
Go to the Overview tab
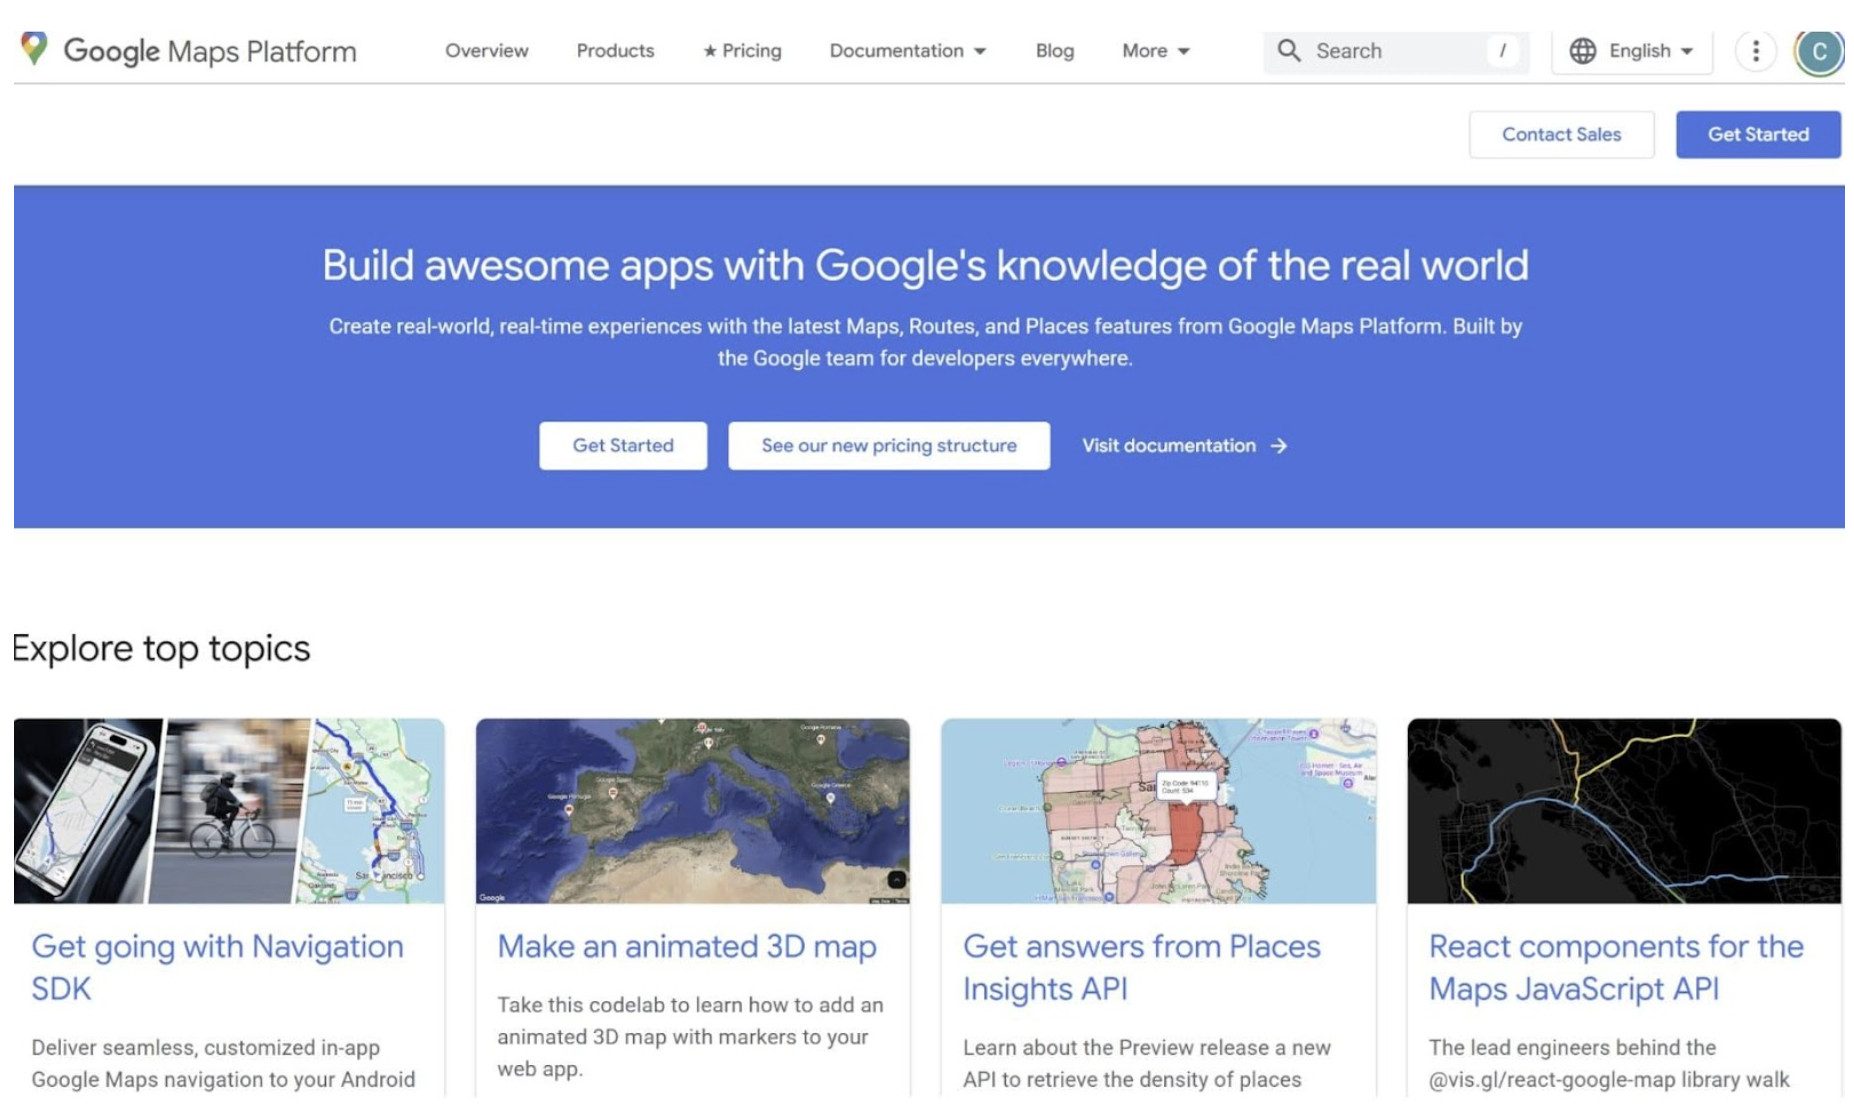486,51
